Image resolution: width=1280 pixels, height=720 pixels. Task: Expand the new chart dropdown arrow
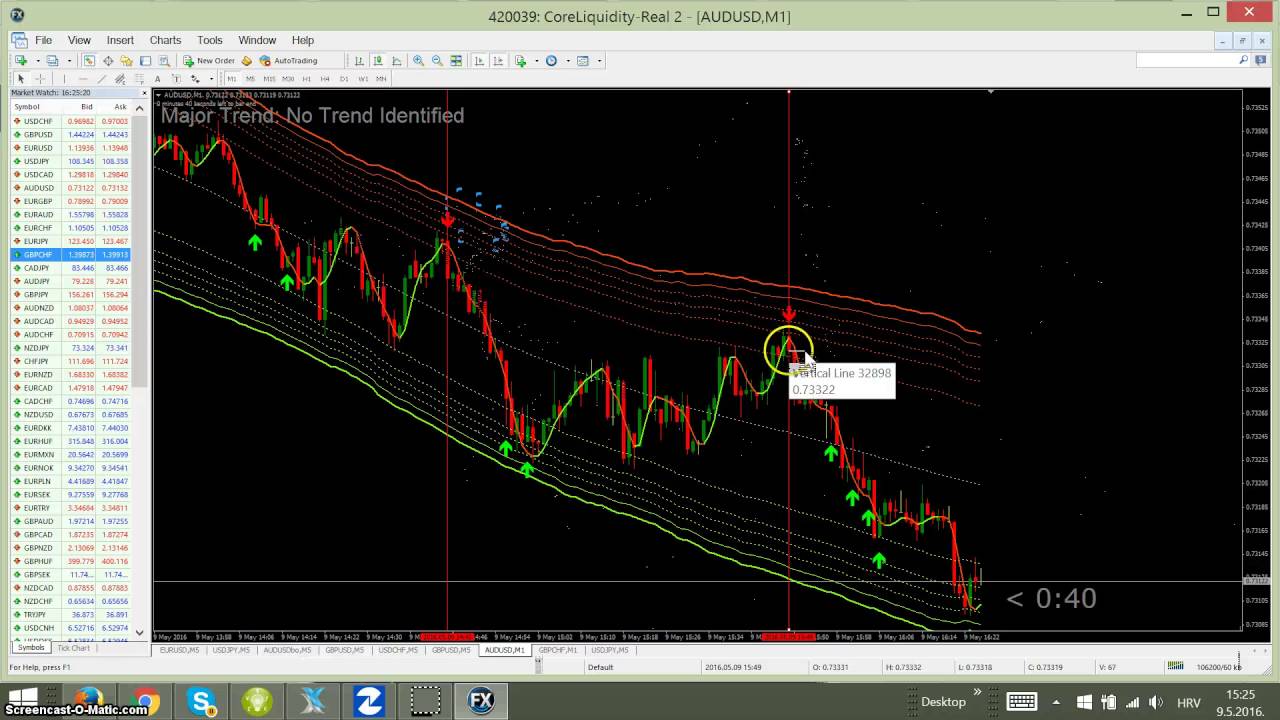pos(37,61)
